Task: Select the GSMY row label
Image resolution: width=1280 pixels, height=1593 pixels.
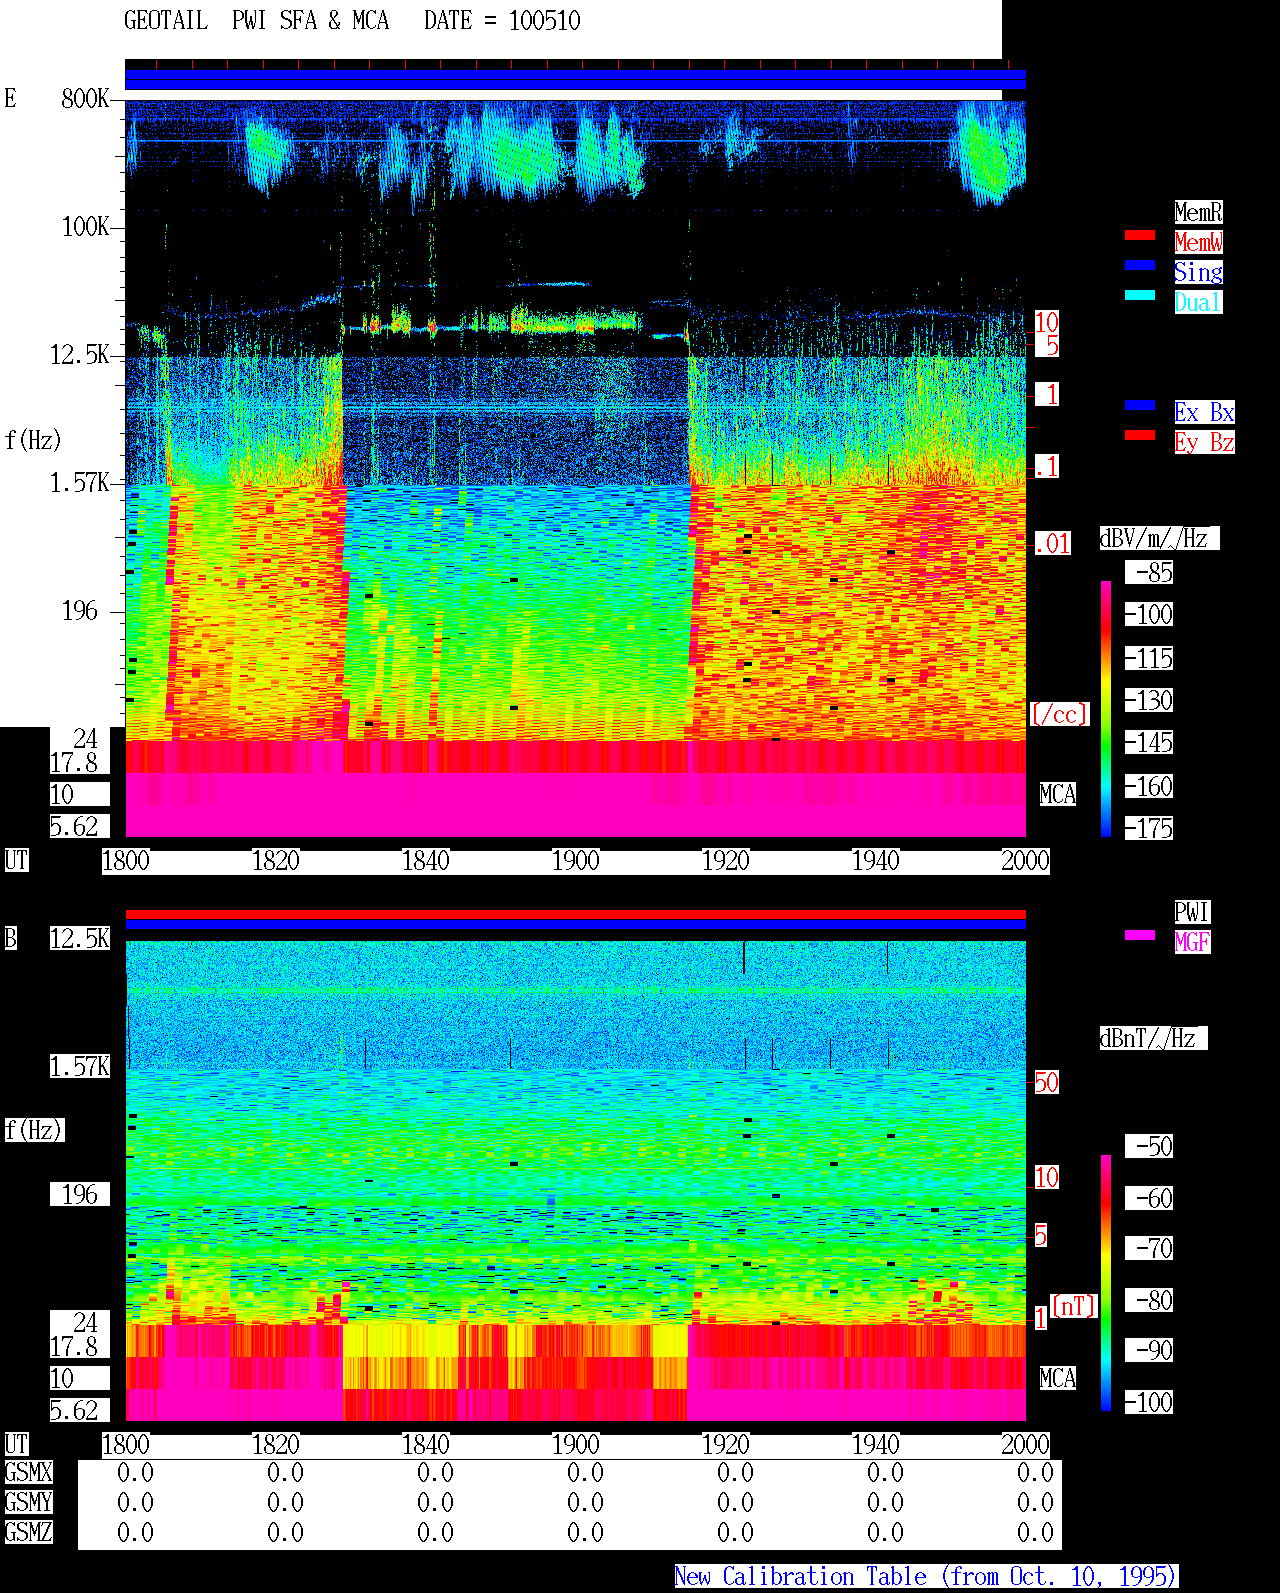Action: click(x=29, y=1502)
